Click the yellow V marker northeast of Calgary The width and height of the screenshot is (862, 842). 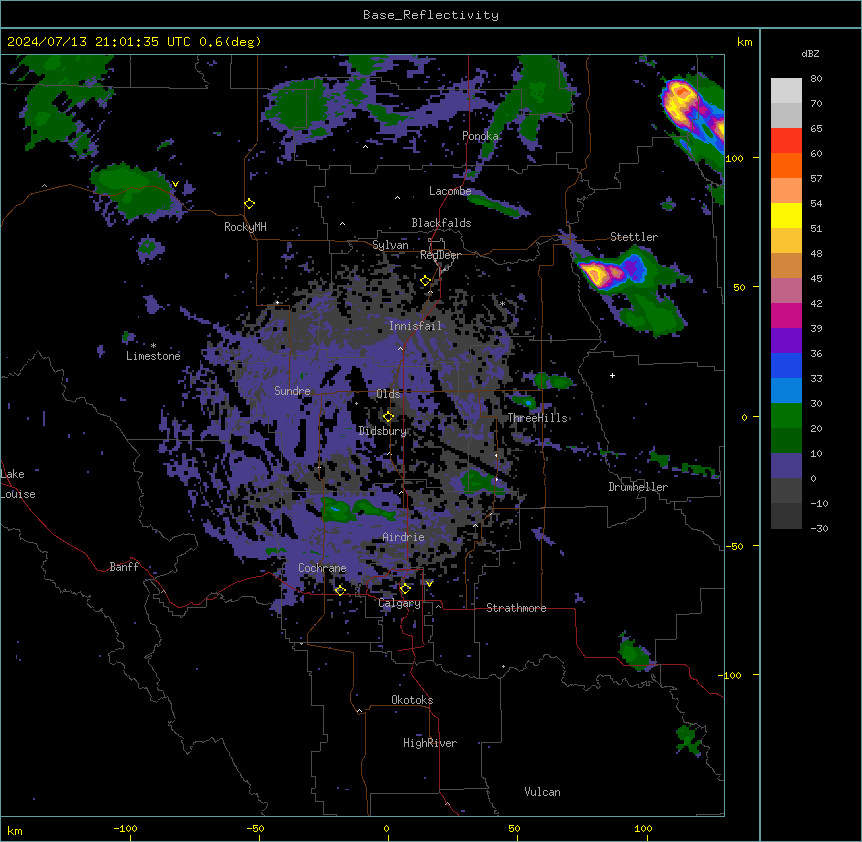click(429, 584)
